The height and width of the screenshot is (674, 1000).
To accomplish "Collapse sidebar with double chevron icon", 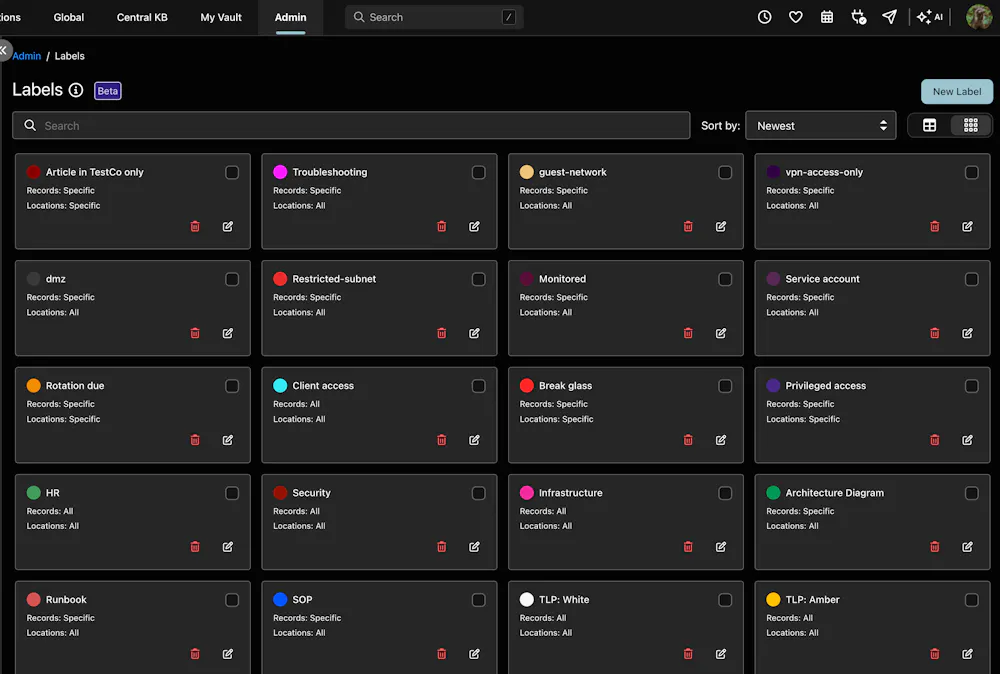I will (x=4, y=50).
